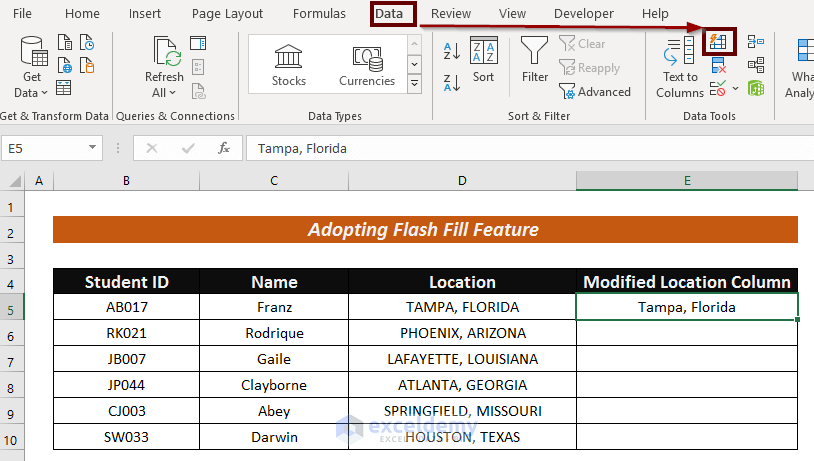Image resolution: width=814 pixels, height=461 pixels.
Task: Reapply the filter
Action: point(589,68)
